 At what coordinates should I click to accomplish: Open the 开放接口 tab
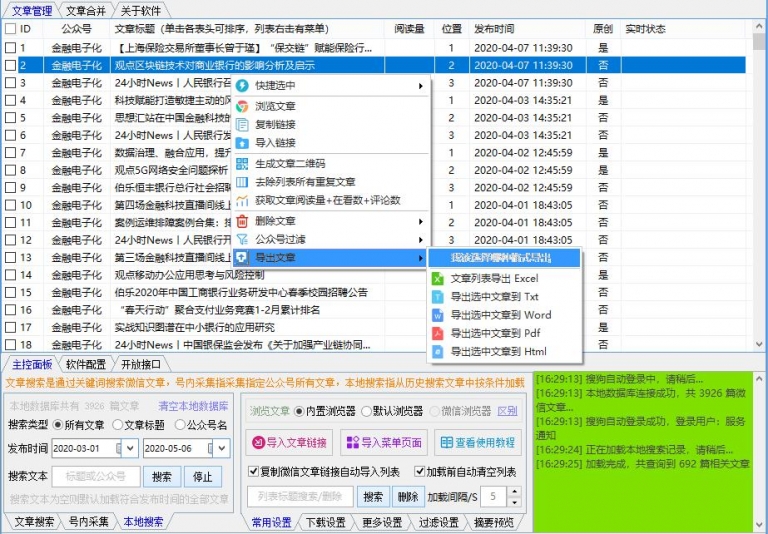pos(141,364)
